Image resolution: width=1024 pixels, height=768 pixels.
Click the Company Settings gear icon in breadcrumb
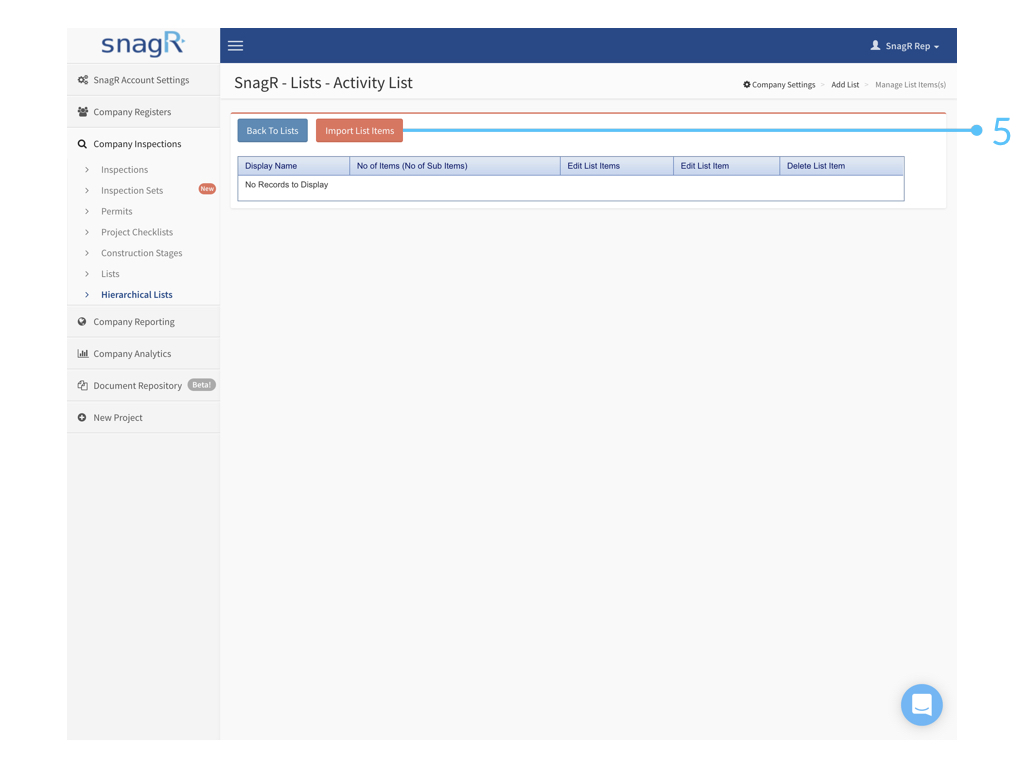coord(746,84)
